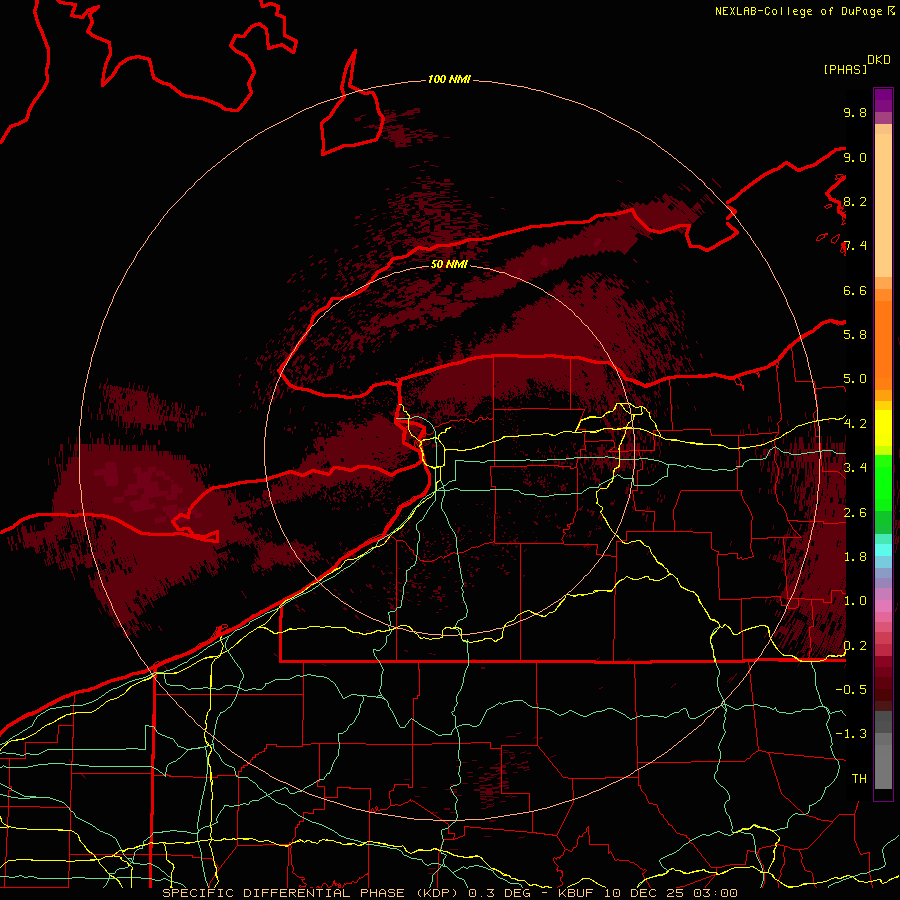The width and height of the screenshot is (900, 900).
Task: Select the -0.5 legend value
Action: (x=851, y=690)
